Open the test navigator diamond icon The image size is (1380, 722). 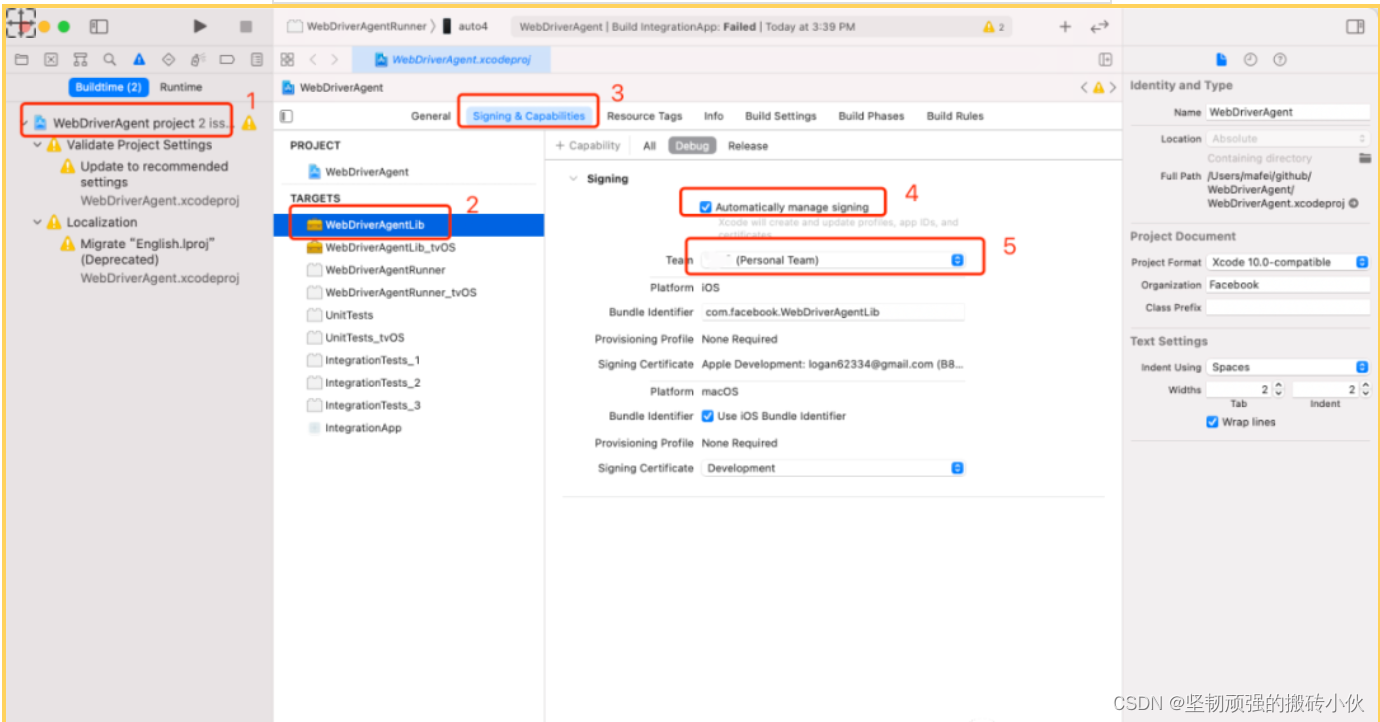pyautogui.click(x=168, y=60)
